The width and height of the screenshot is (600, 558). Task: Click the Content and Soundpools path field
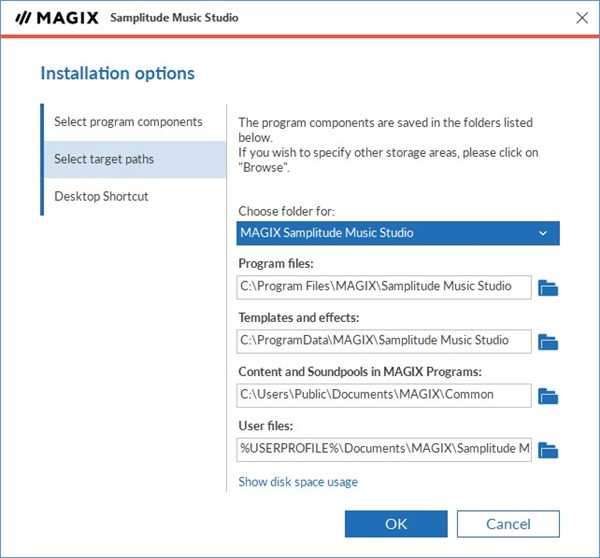click(x=384, y=395)
